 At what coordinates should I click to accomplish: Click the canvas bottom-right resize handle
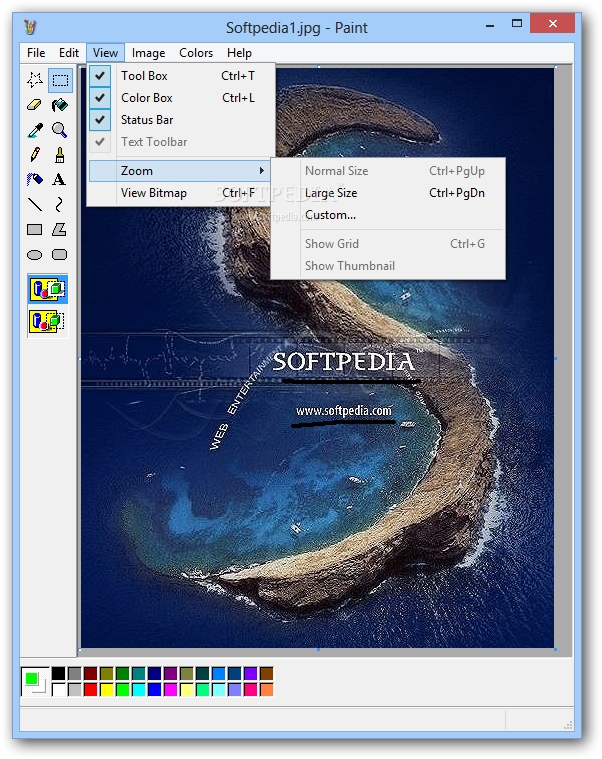coord(555,649)
